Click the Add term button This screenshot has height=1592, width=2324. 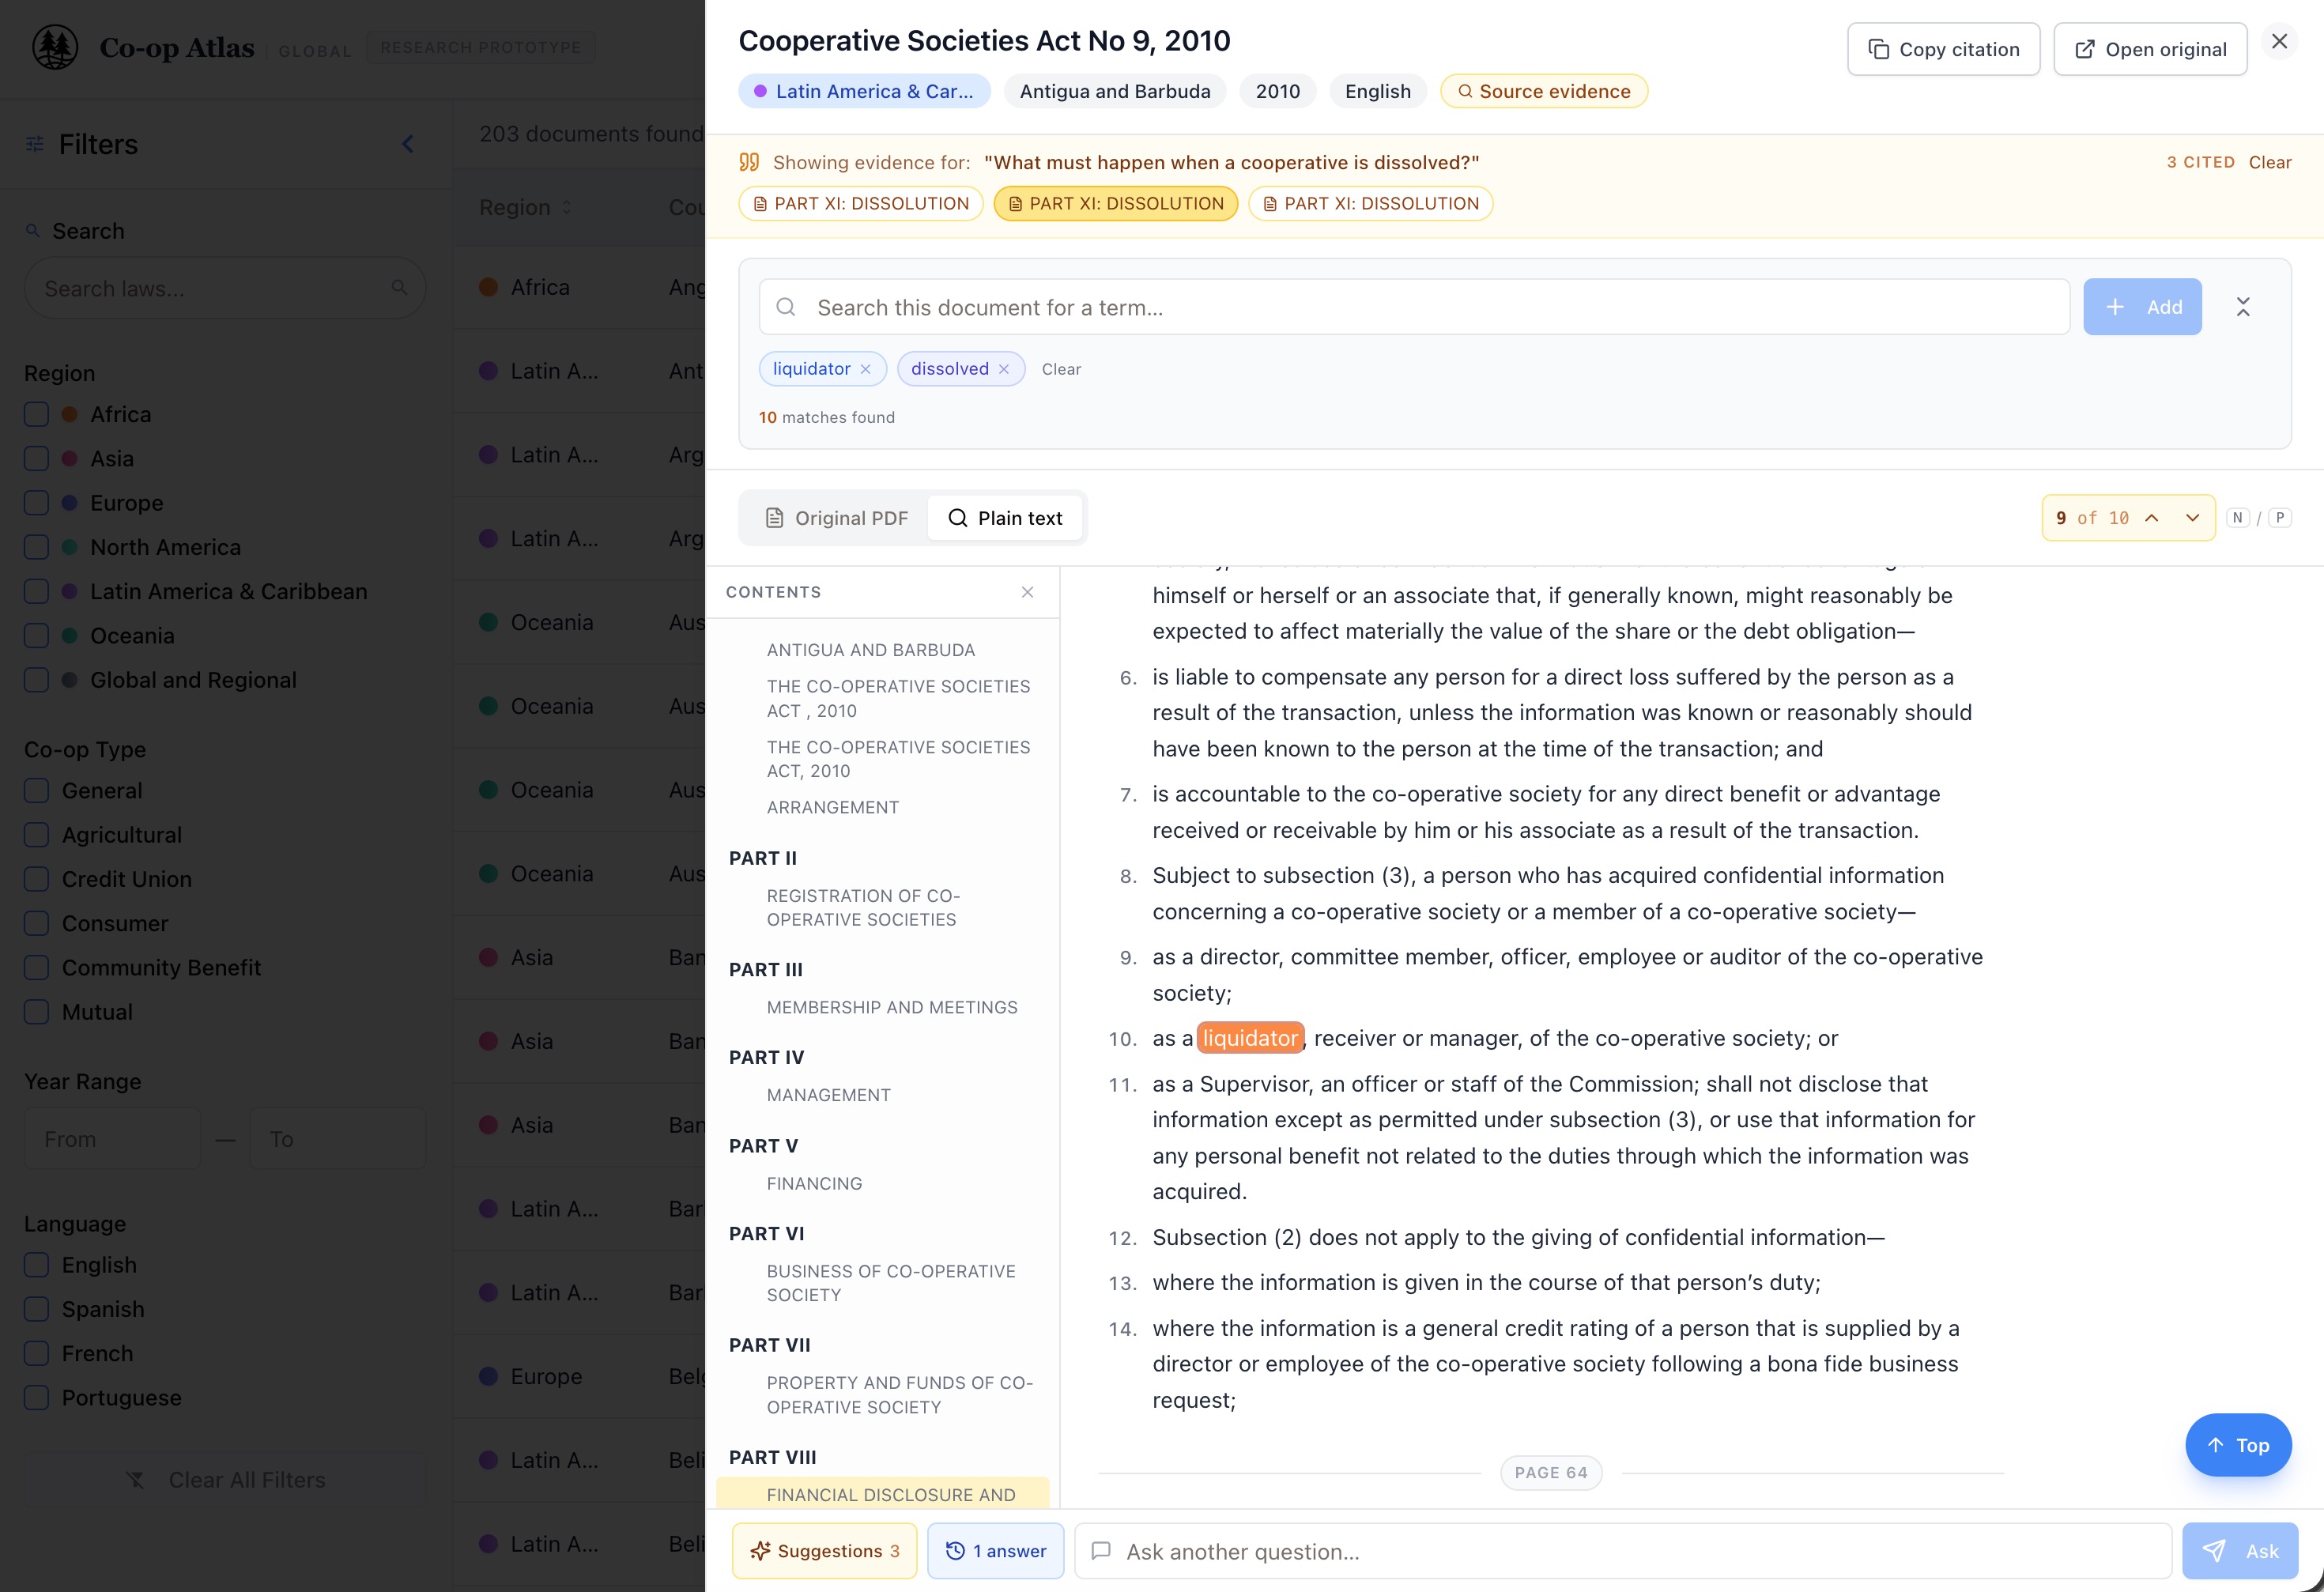pyautogui.click(x=2142, y=307)
